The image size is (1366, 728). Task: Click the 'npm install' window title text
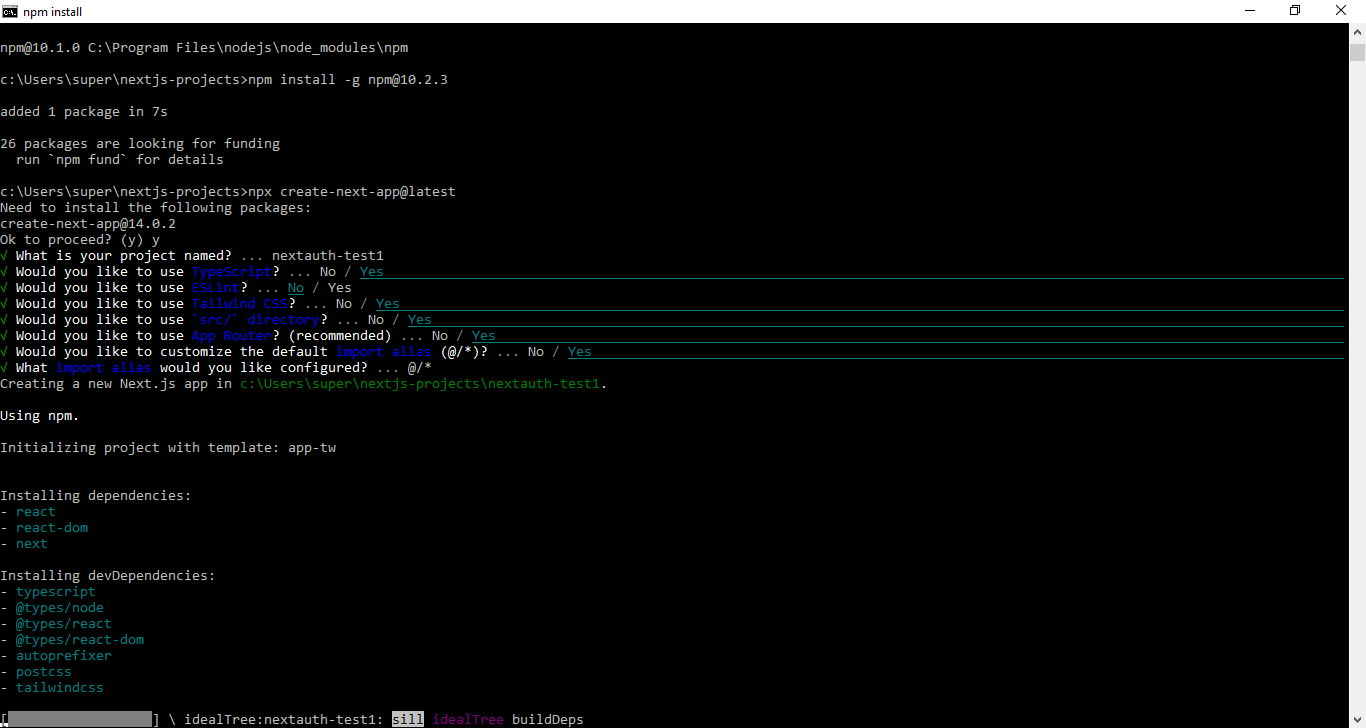[x=53, y=12]
